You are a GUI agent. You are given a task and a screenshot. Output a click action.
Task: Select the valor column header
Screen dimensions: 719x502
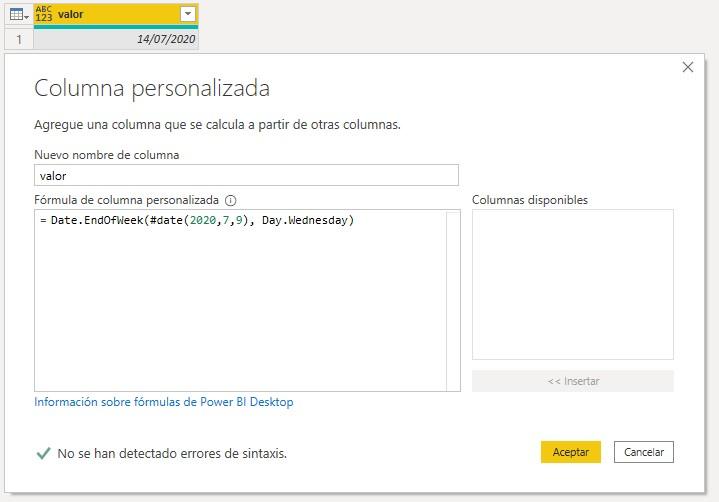pyautogui.click(x=110, y=14)
